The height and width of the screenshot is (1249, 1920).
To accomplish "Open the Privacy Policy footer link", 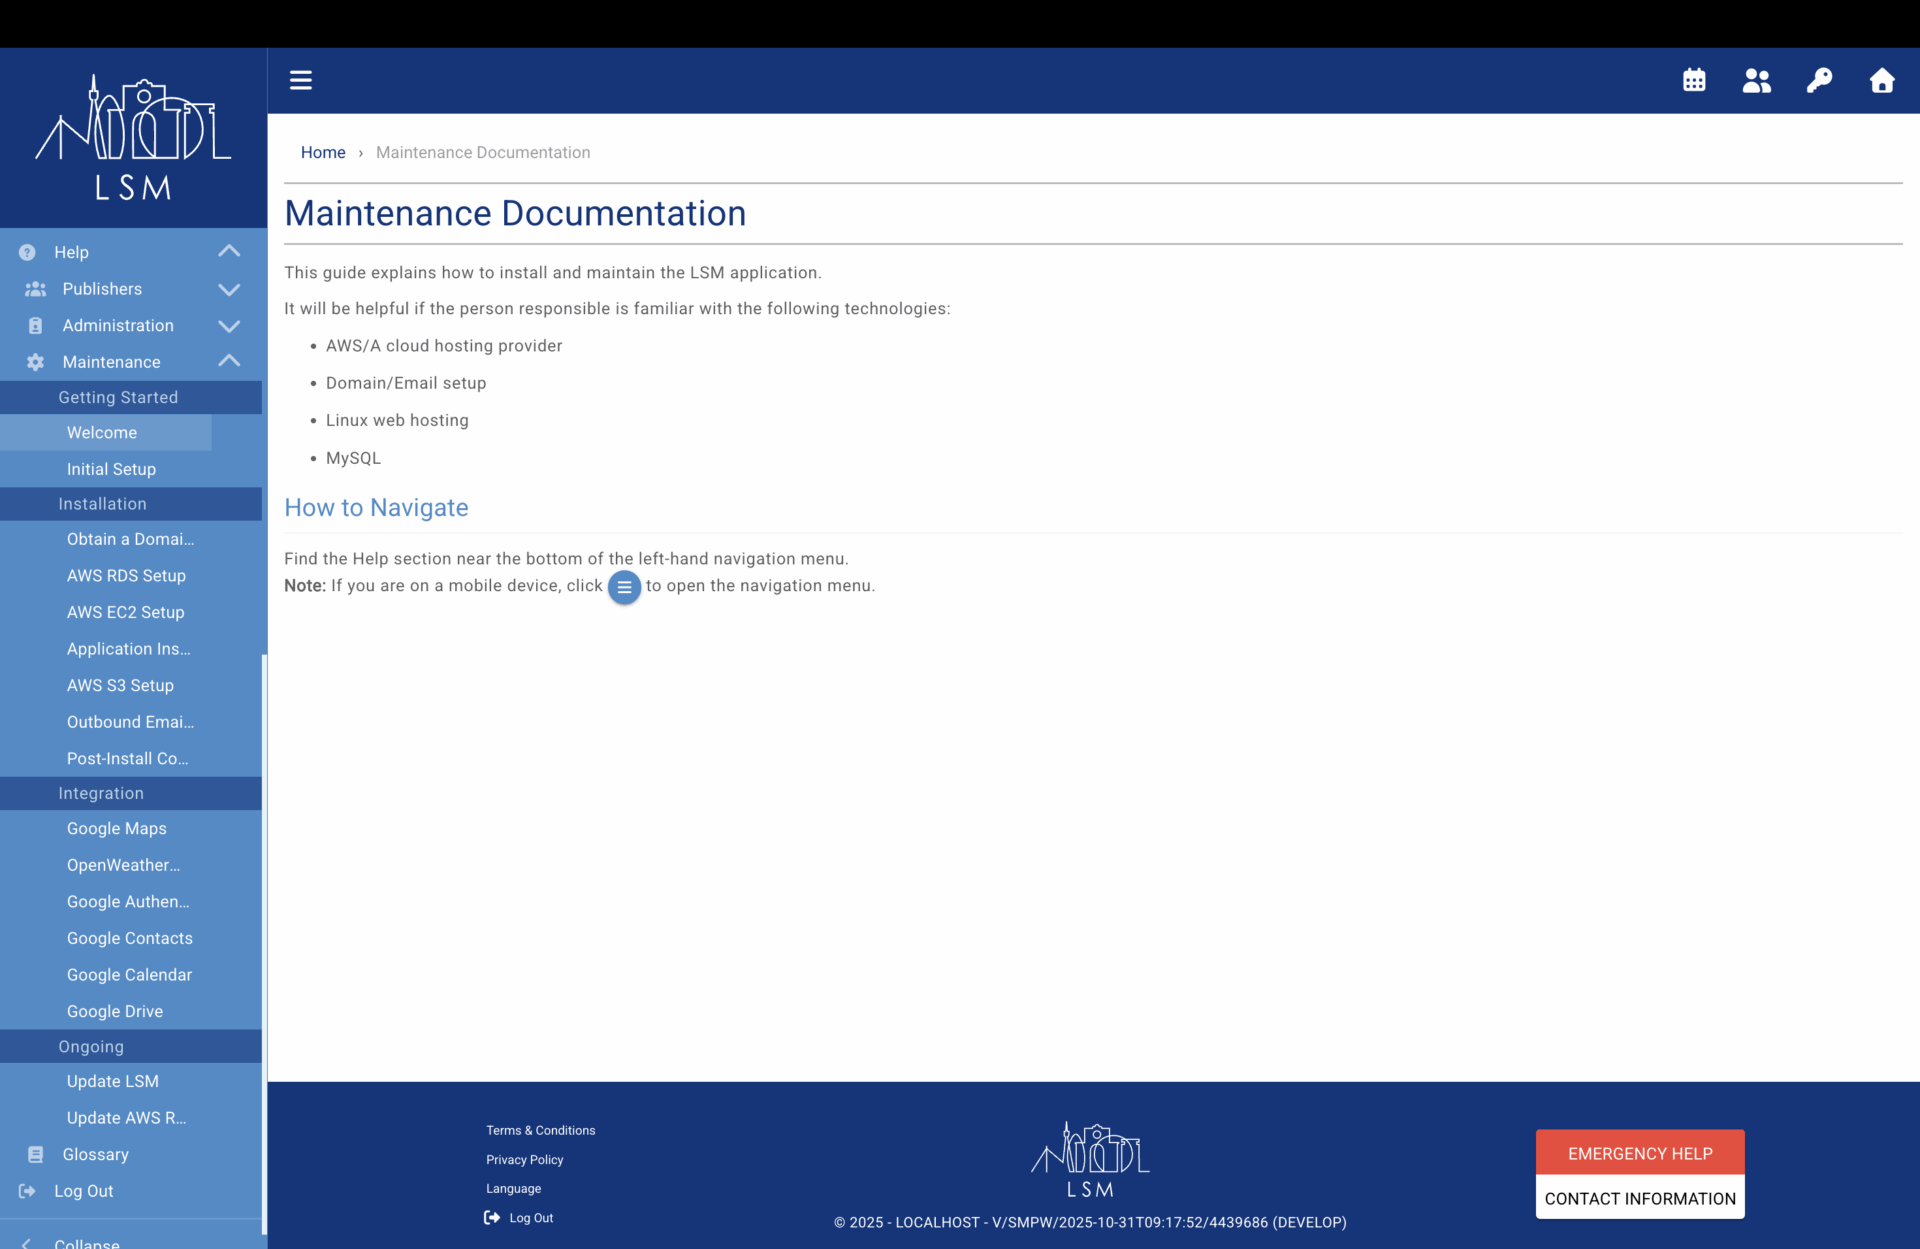I will (525, 1160).
